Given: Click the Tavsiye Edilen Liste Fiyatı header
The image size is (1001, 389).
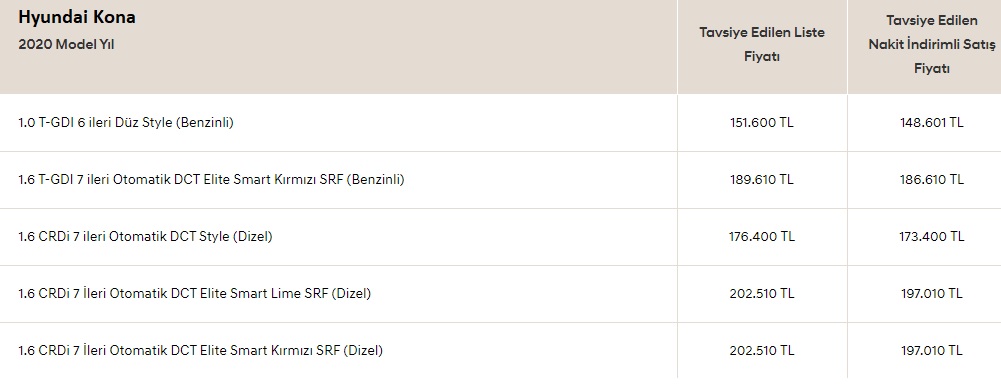Looking at the screenshot, I should pos(762,44).
